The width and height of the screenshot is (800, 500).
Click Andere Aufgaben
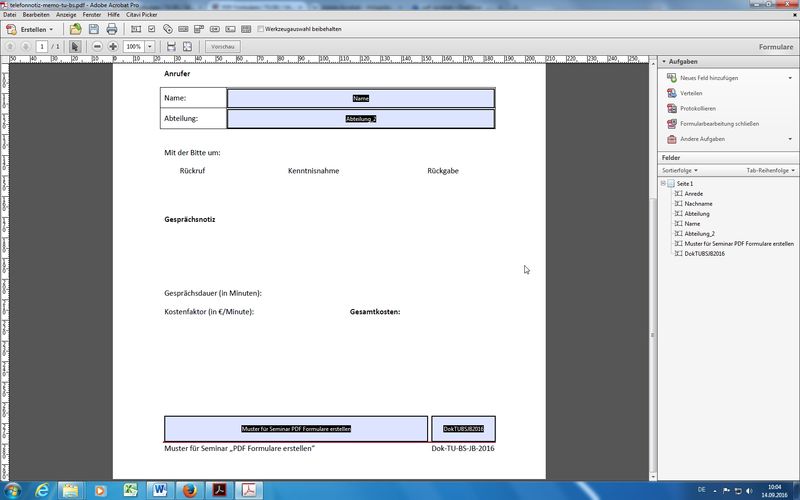coord(703,139)
